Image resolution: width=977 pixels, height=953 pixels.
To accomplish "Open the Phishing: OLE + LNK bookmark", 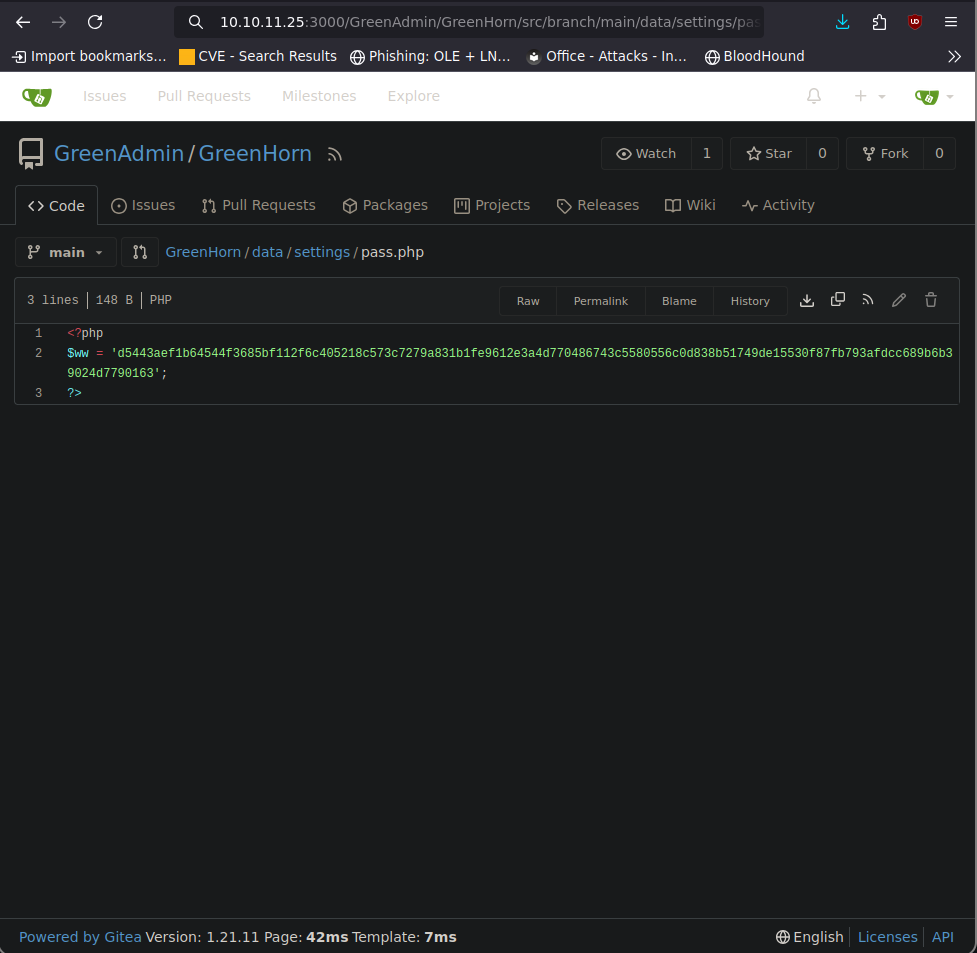I will (x=430, y=57).
